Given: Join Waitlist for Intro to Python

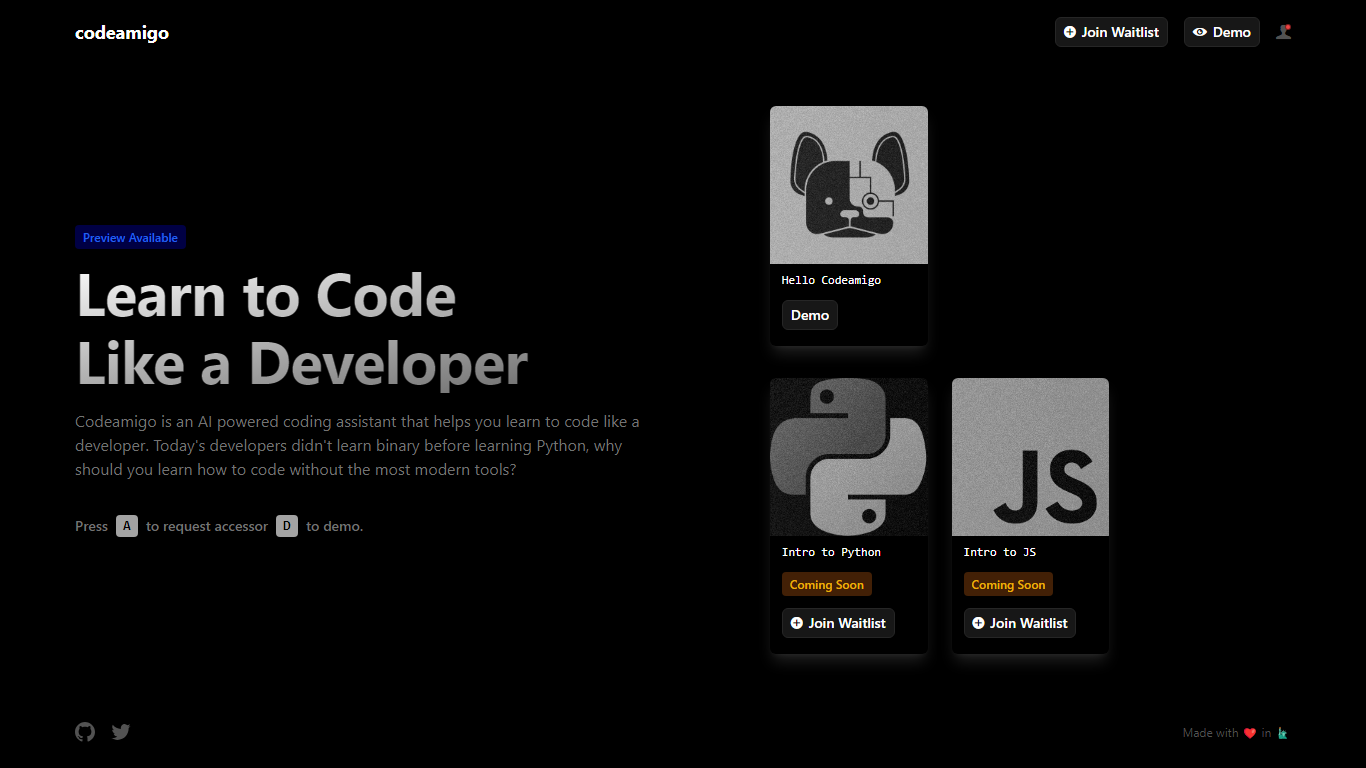Looking at the screenshot, I should (838, 623).
